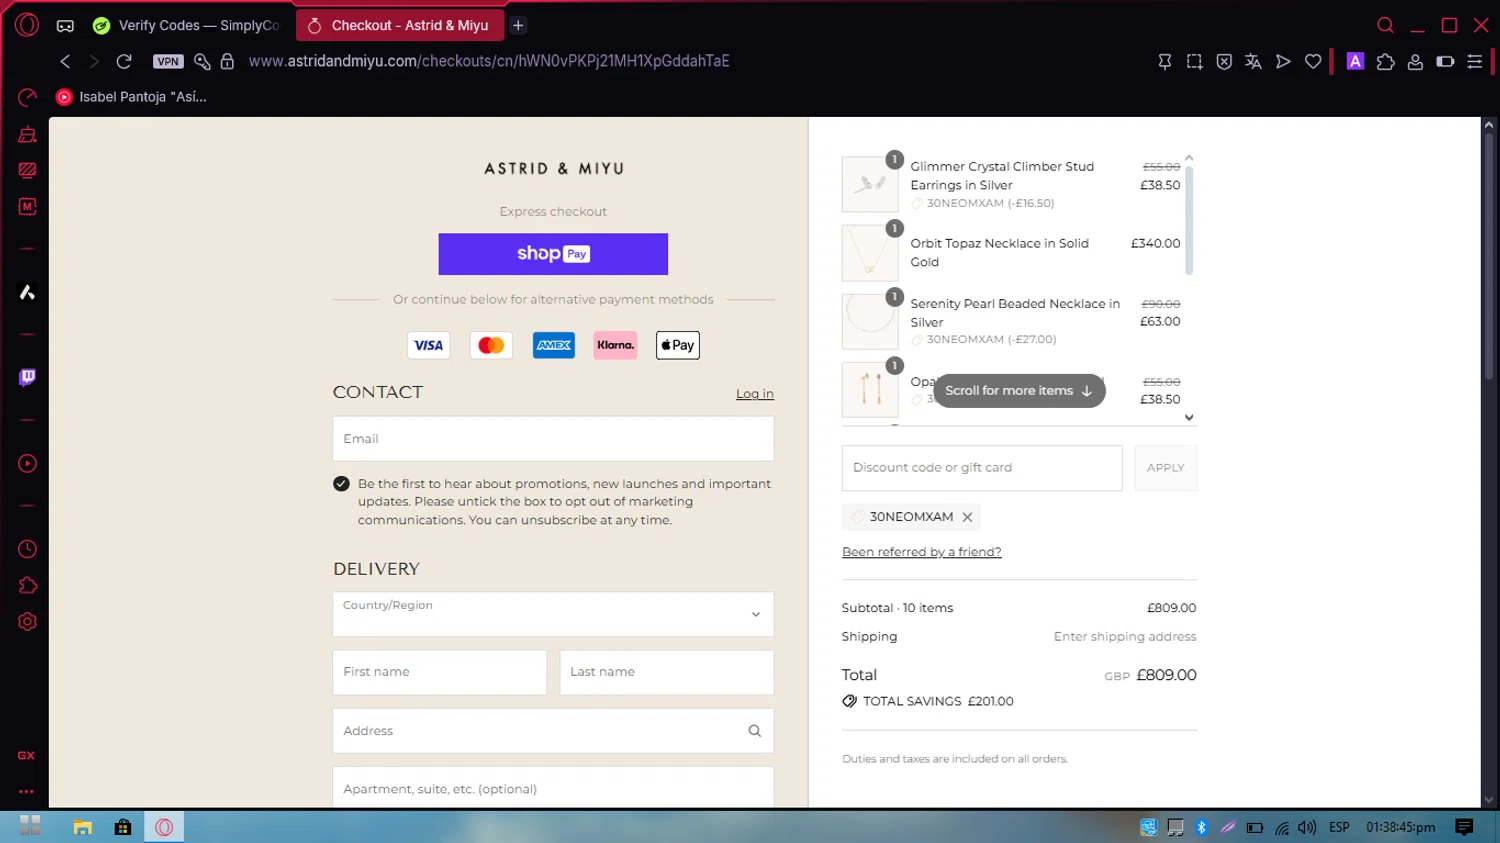Click Apartment, suite optional field
The width and height of the screenshot is (1500, 843).
(553, 789)
